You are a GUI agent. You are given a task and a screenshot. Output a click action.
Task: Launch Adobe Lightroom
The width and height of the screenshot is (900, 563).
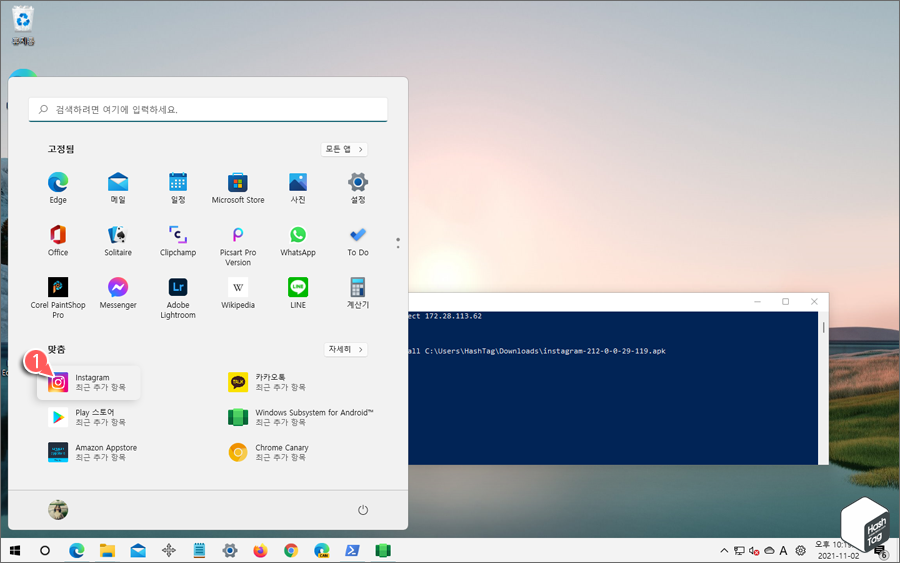tap(178, 298)
